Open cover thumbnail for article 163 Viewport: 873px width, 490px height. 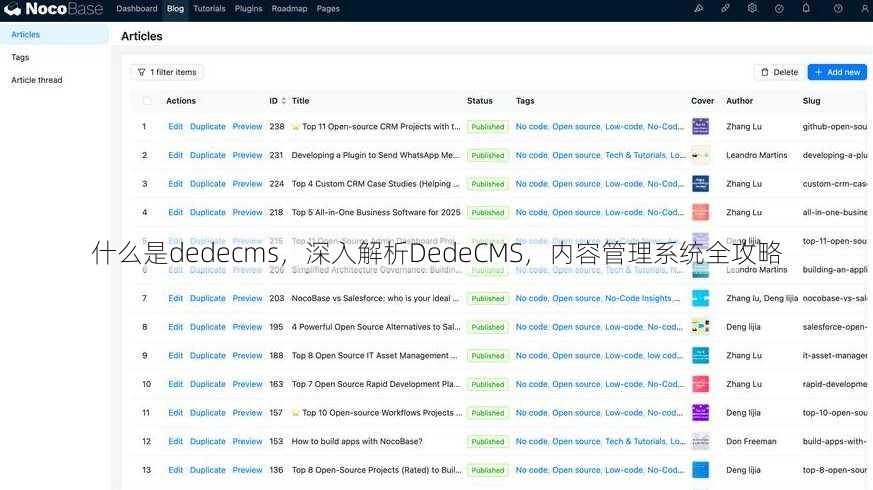click(700, 384)
